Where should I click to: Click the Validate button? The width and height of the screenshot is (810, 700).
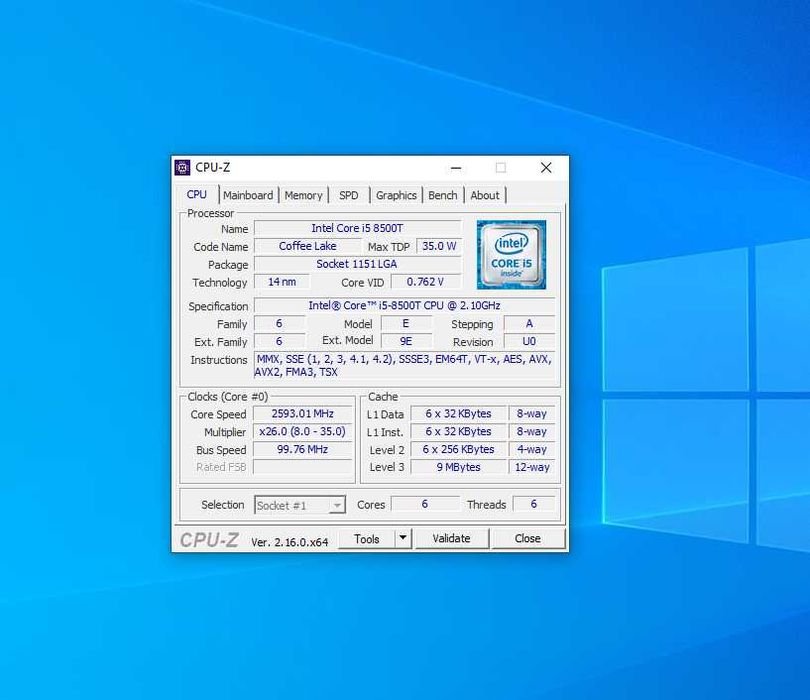[451, 538]
